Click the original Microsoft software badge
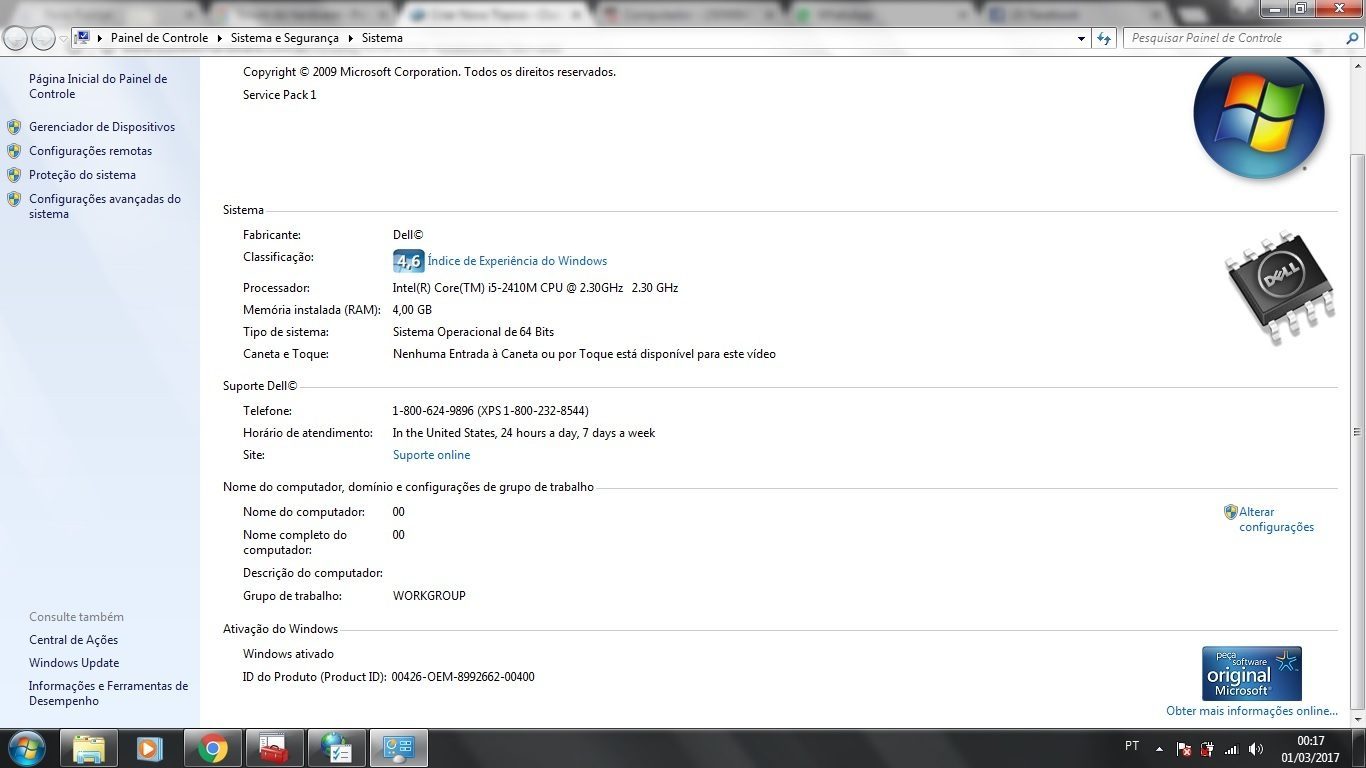This screenshot has height=768, width=1366. coord(1252,673)
